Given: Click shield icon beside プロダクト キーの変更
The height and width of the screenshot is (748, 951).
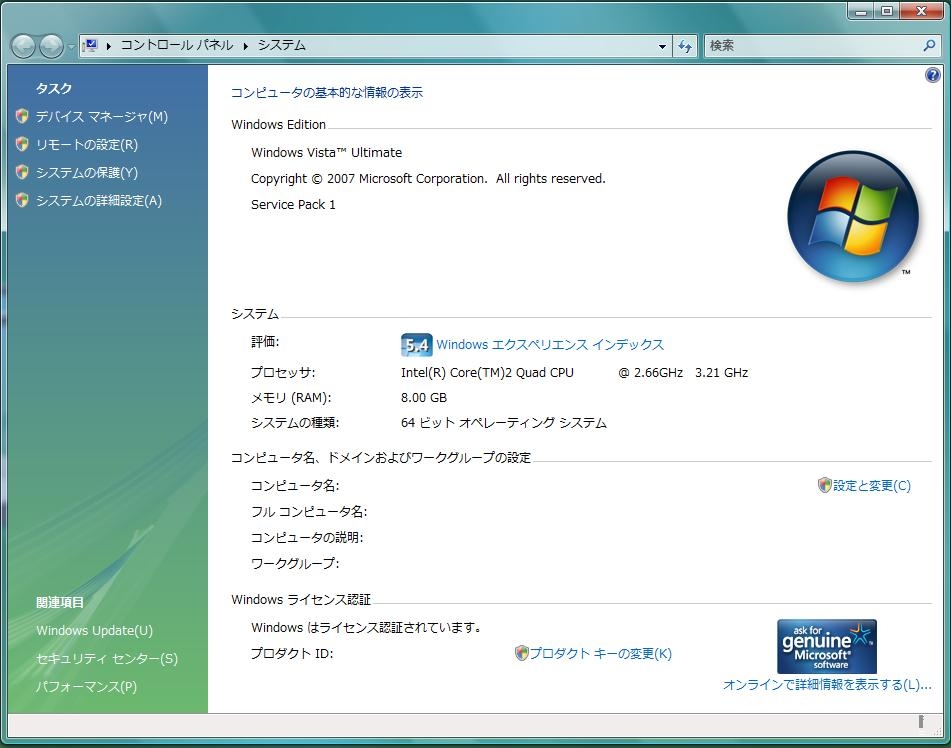Looking at the screenshot, I should tap(522, 653).
